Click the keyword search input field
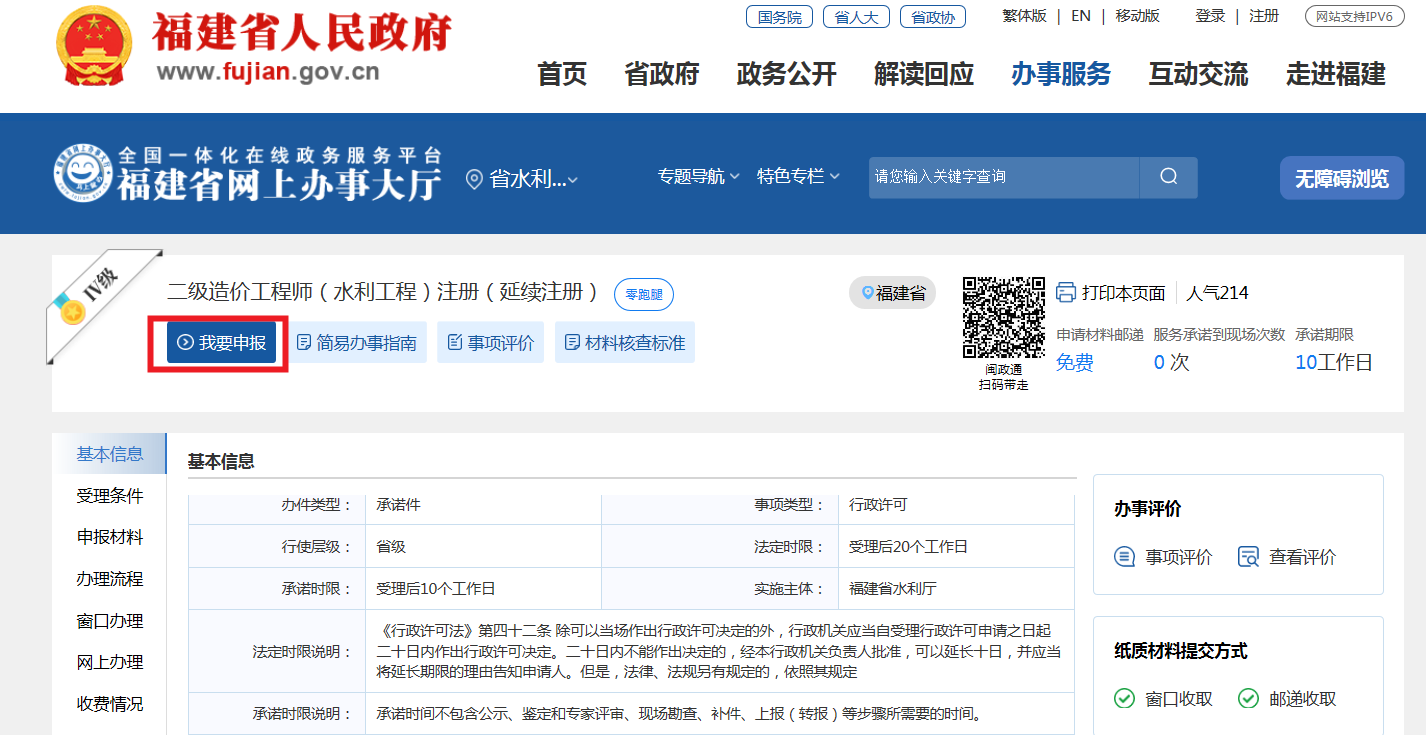 tap(1003, 177)
